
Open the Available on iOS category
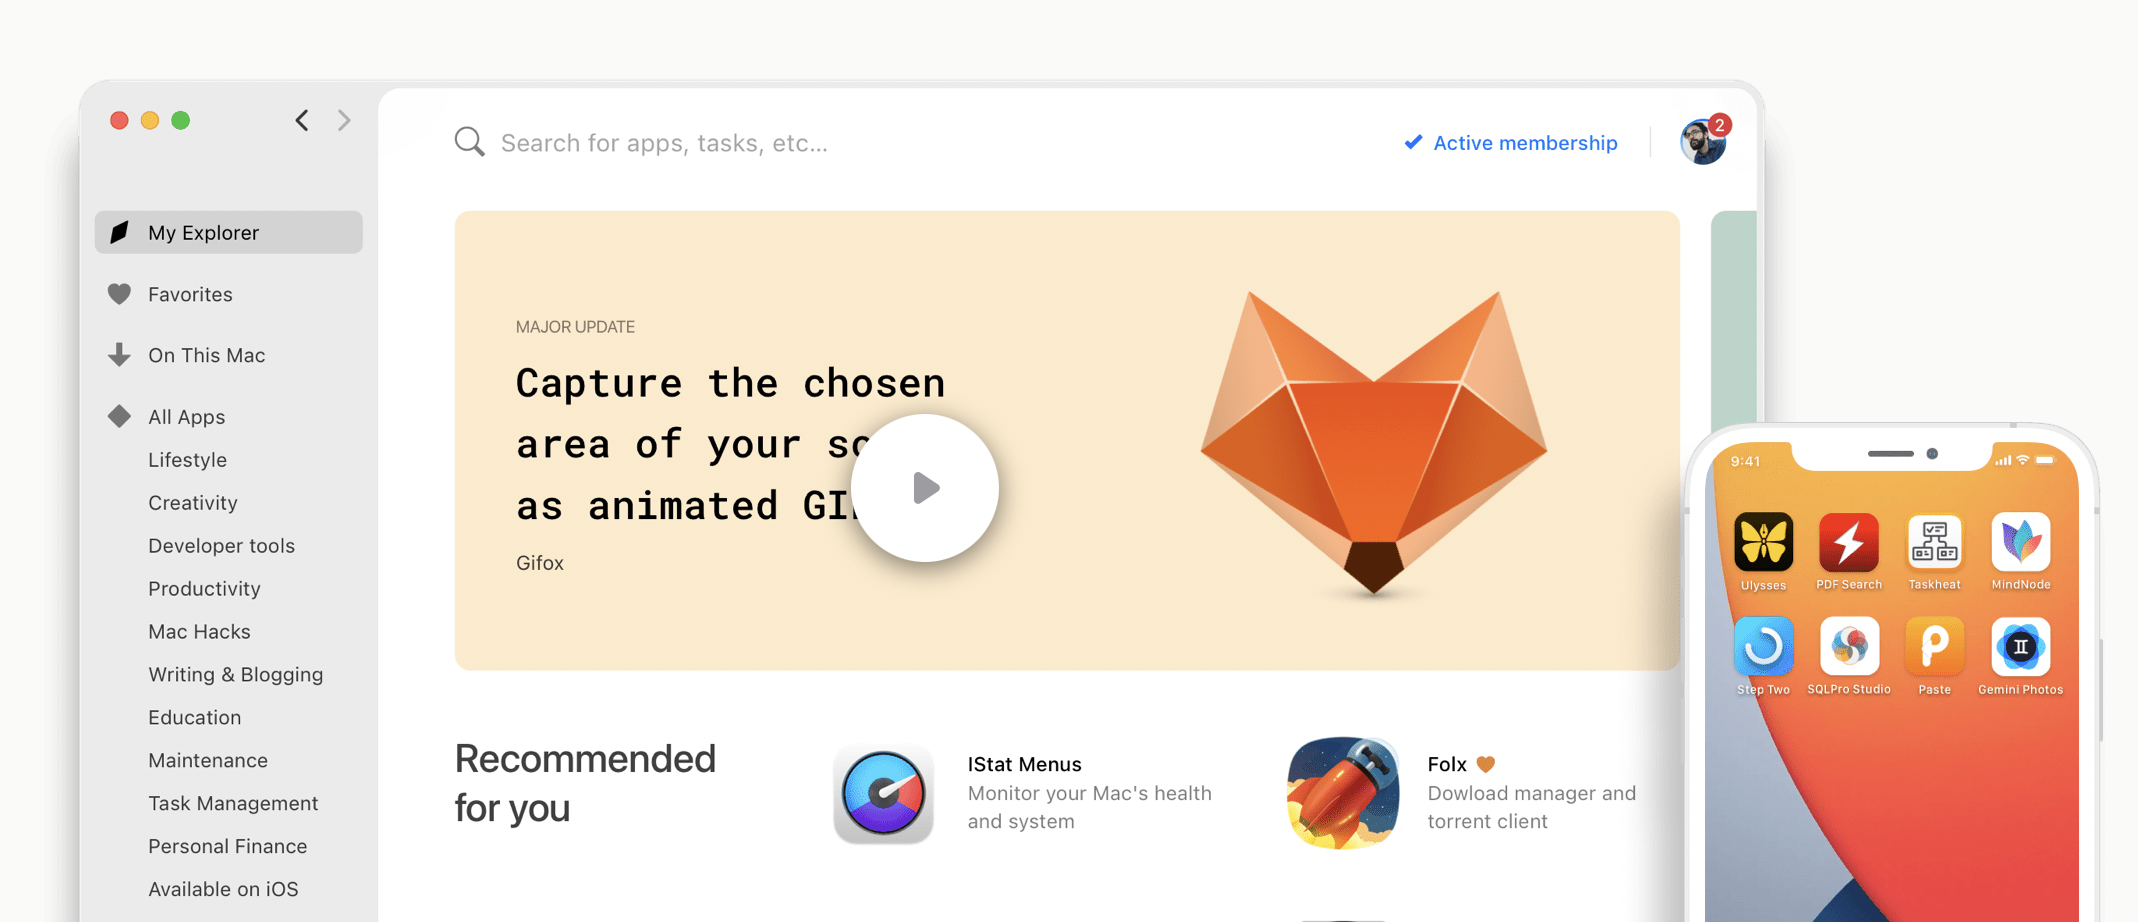click(223, 890)
